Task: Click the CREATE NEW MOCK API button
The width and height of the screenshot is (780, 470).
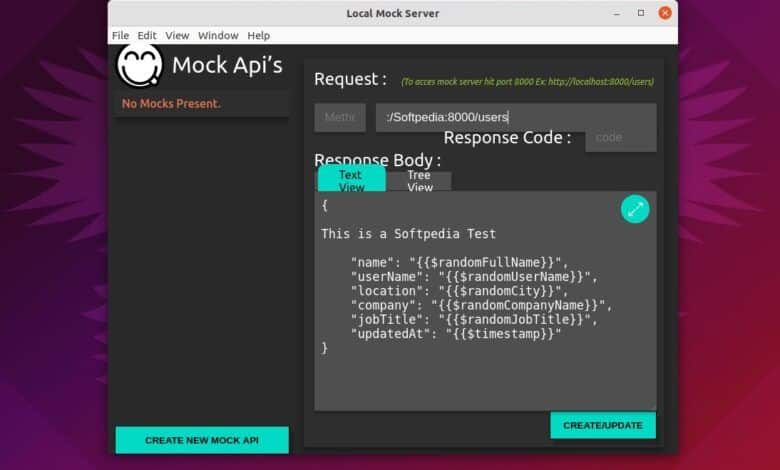Action: click(x=202, y=440)
